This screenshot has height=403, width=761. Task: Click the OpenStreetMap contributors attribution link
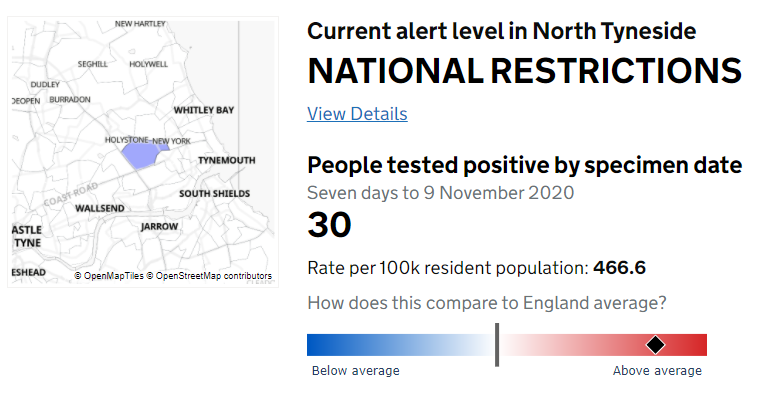pos(213,276)
